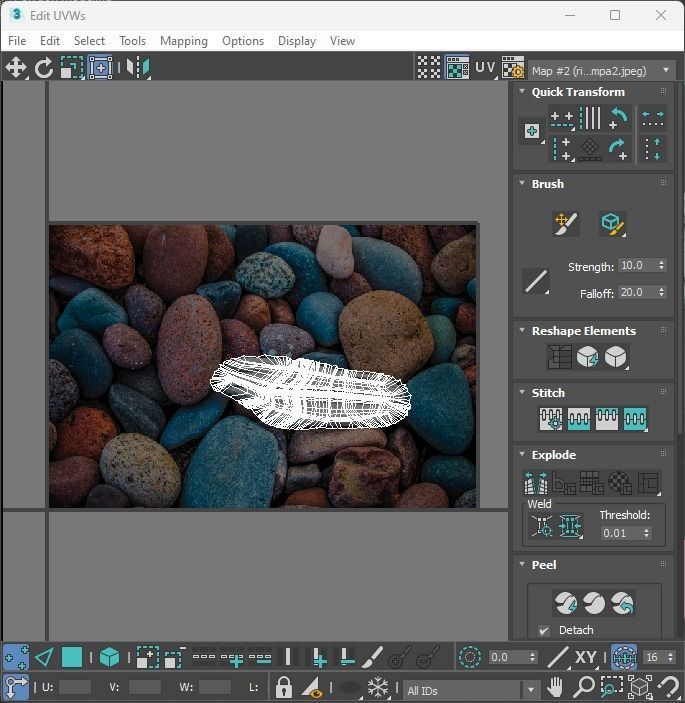Click the Quick Peel icon
Image resolution: width=685 pixels, height=703 pixels.
(565, 603)
